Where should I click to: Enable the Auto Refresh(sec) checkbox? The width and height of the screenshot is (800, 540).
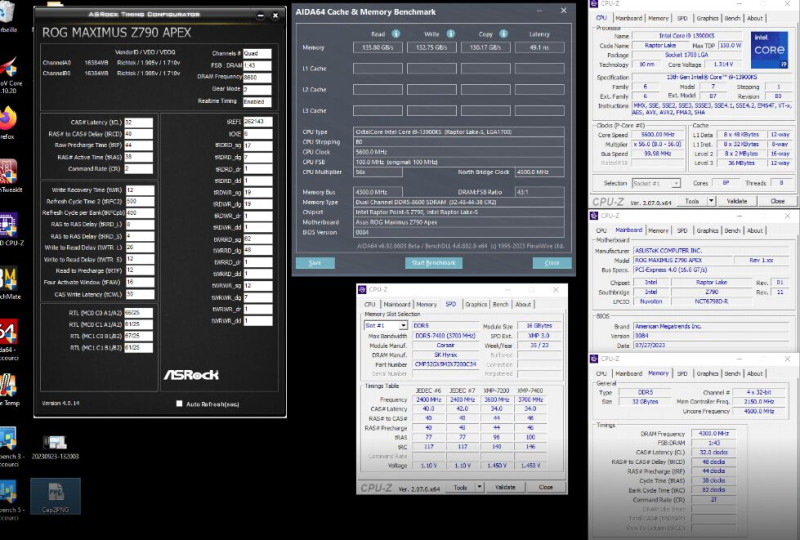click(179, 404)
